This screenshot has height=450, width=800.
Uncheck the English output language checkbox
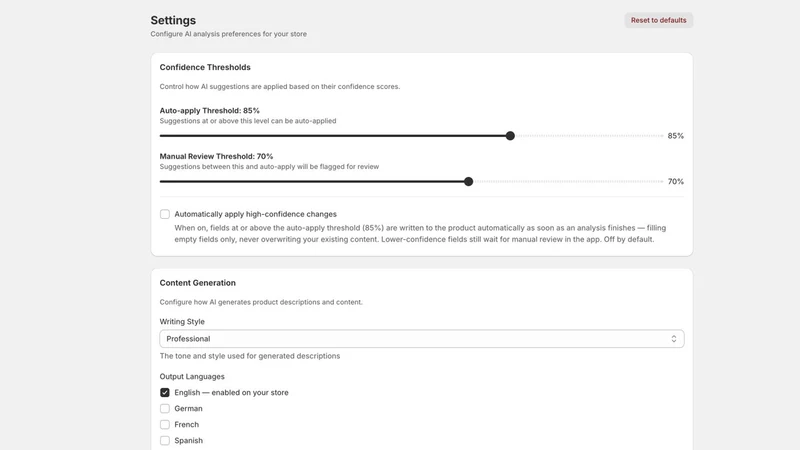tap(165, 392)
